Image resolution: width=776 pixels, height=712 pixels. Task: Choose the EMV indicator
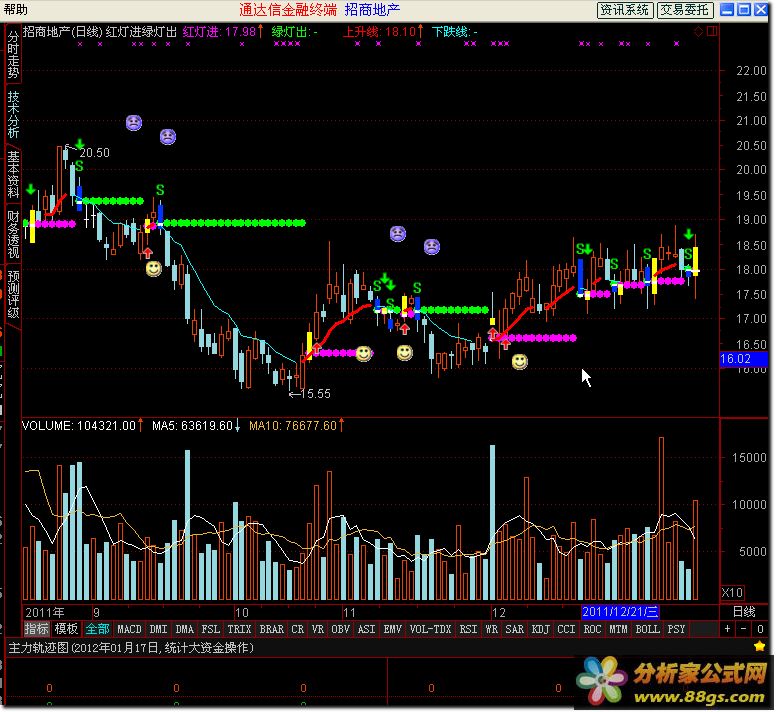tap(392, 628)
